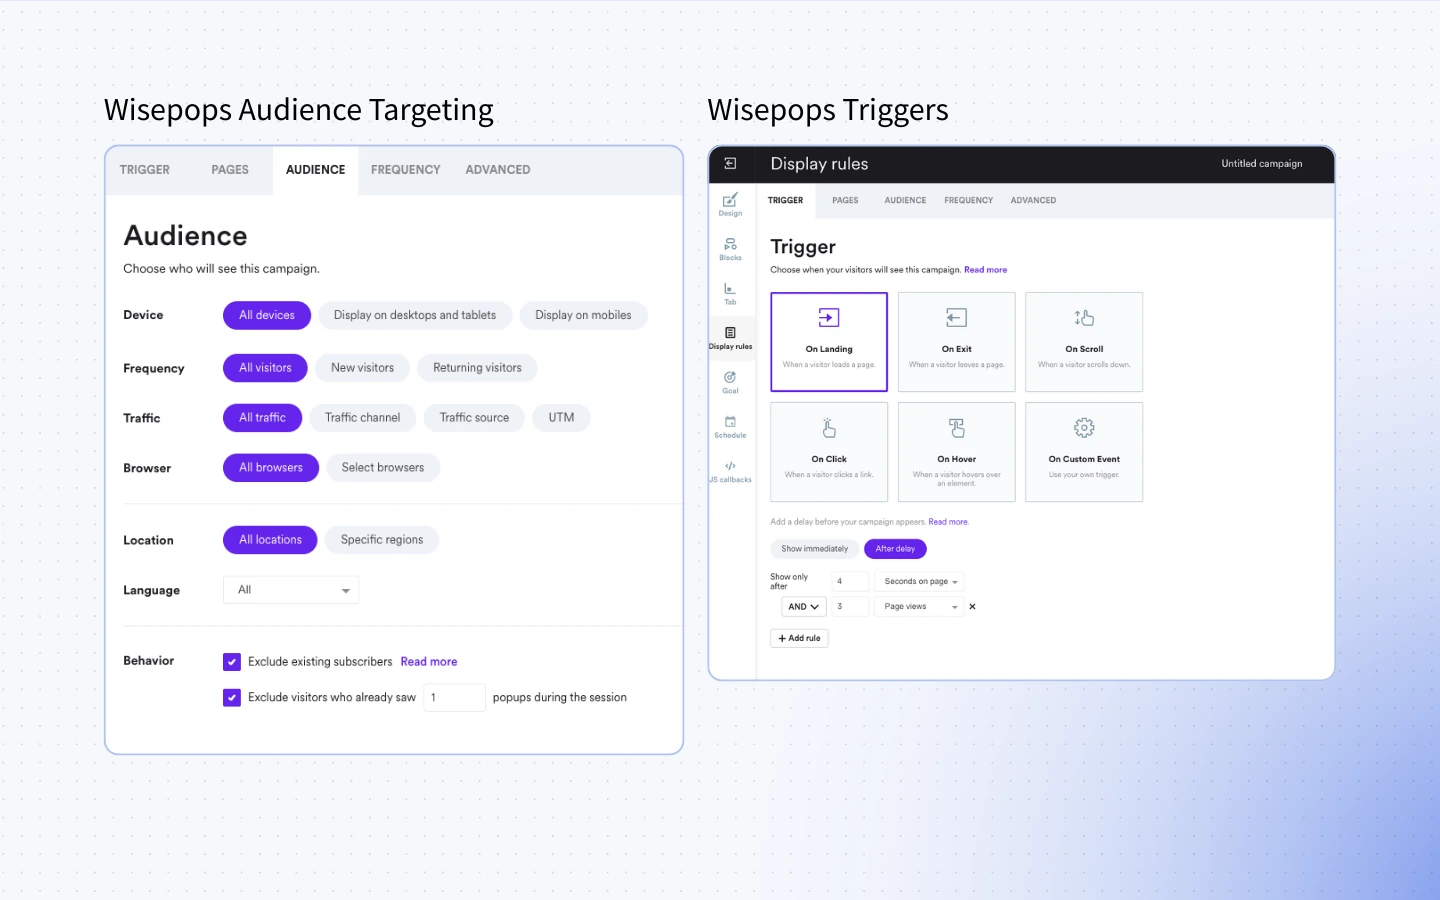Open Read more link for existing subscribers
1440x900 pixels.
point(429,662)
